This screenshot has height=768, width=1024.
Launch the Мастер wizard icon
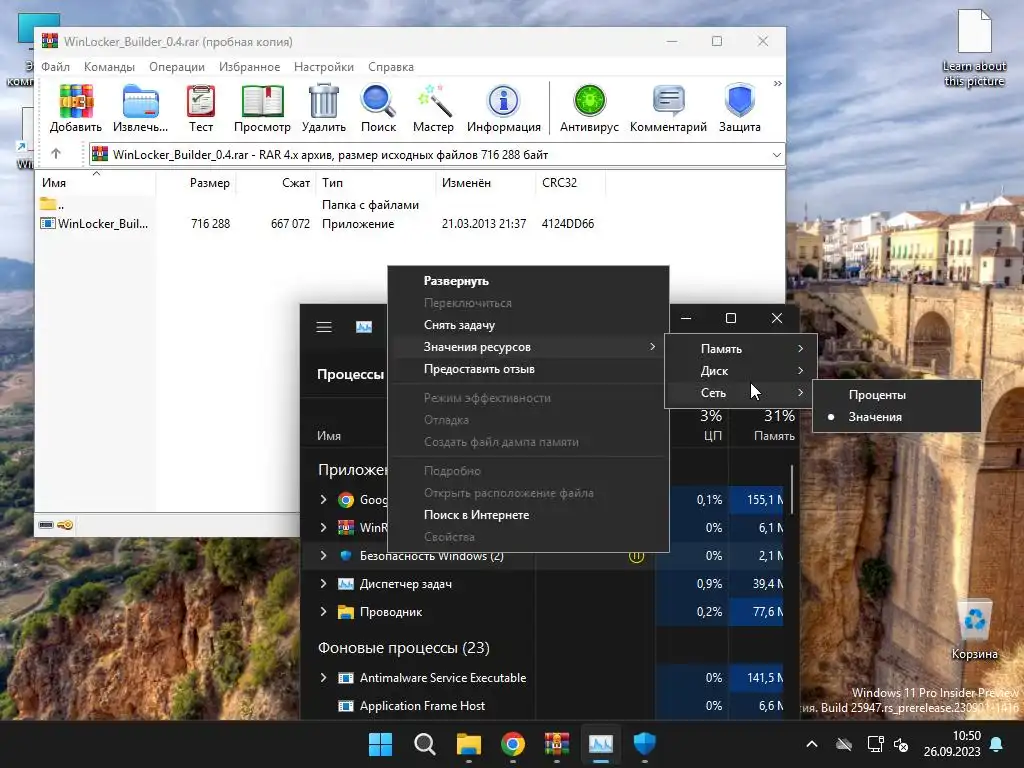click(433, 108)
